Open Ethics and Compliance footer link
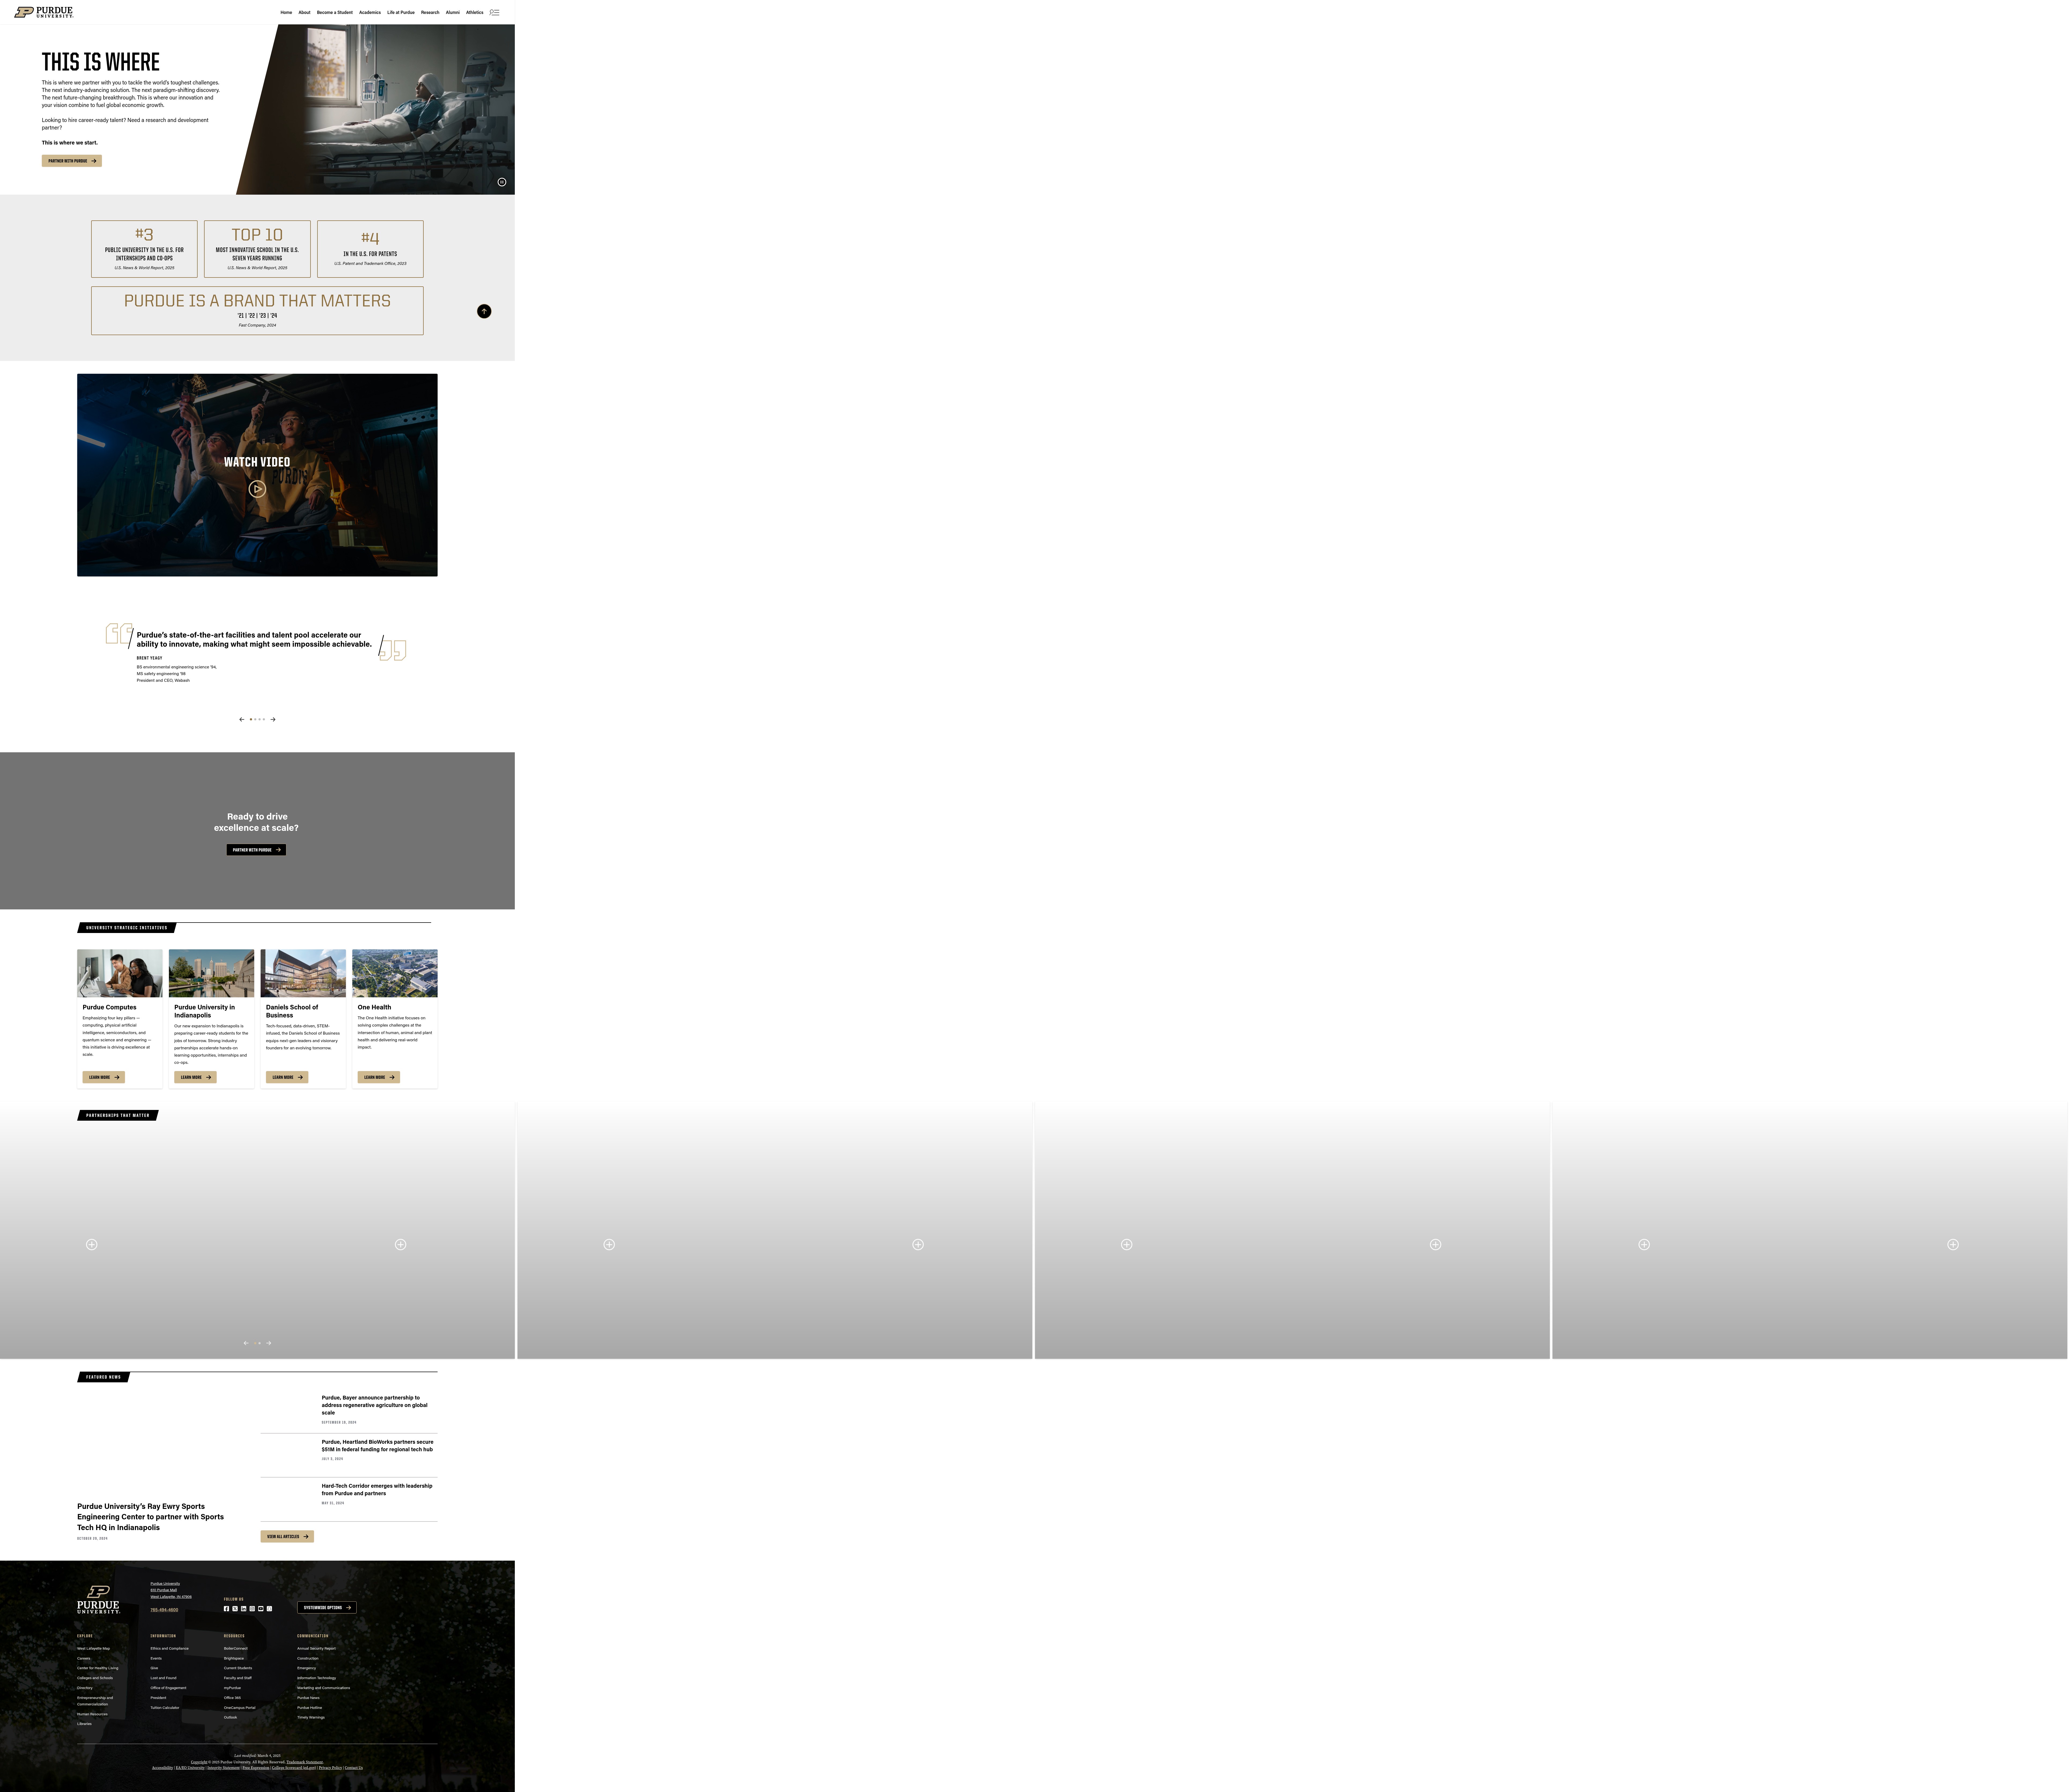This screenshot has height=1792, width=2070. (x=170, y=1649)
